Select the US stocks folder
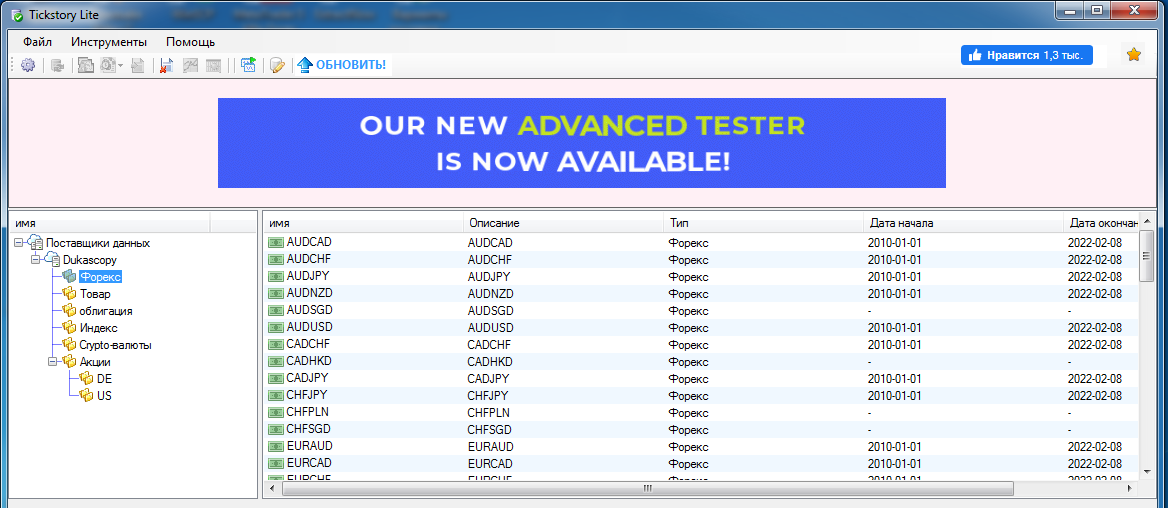The height and width of the screenshot is (508, 1168). click(104, 396)
